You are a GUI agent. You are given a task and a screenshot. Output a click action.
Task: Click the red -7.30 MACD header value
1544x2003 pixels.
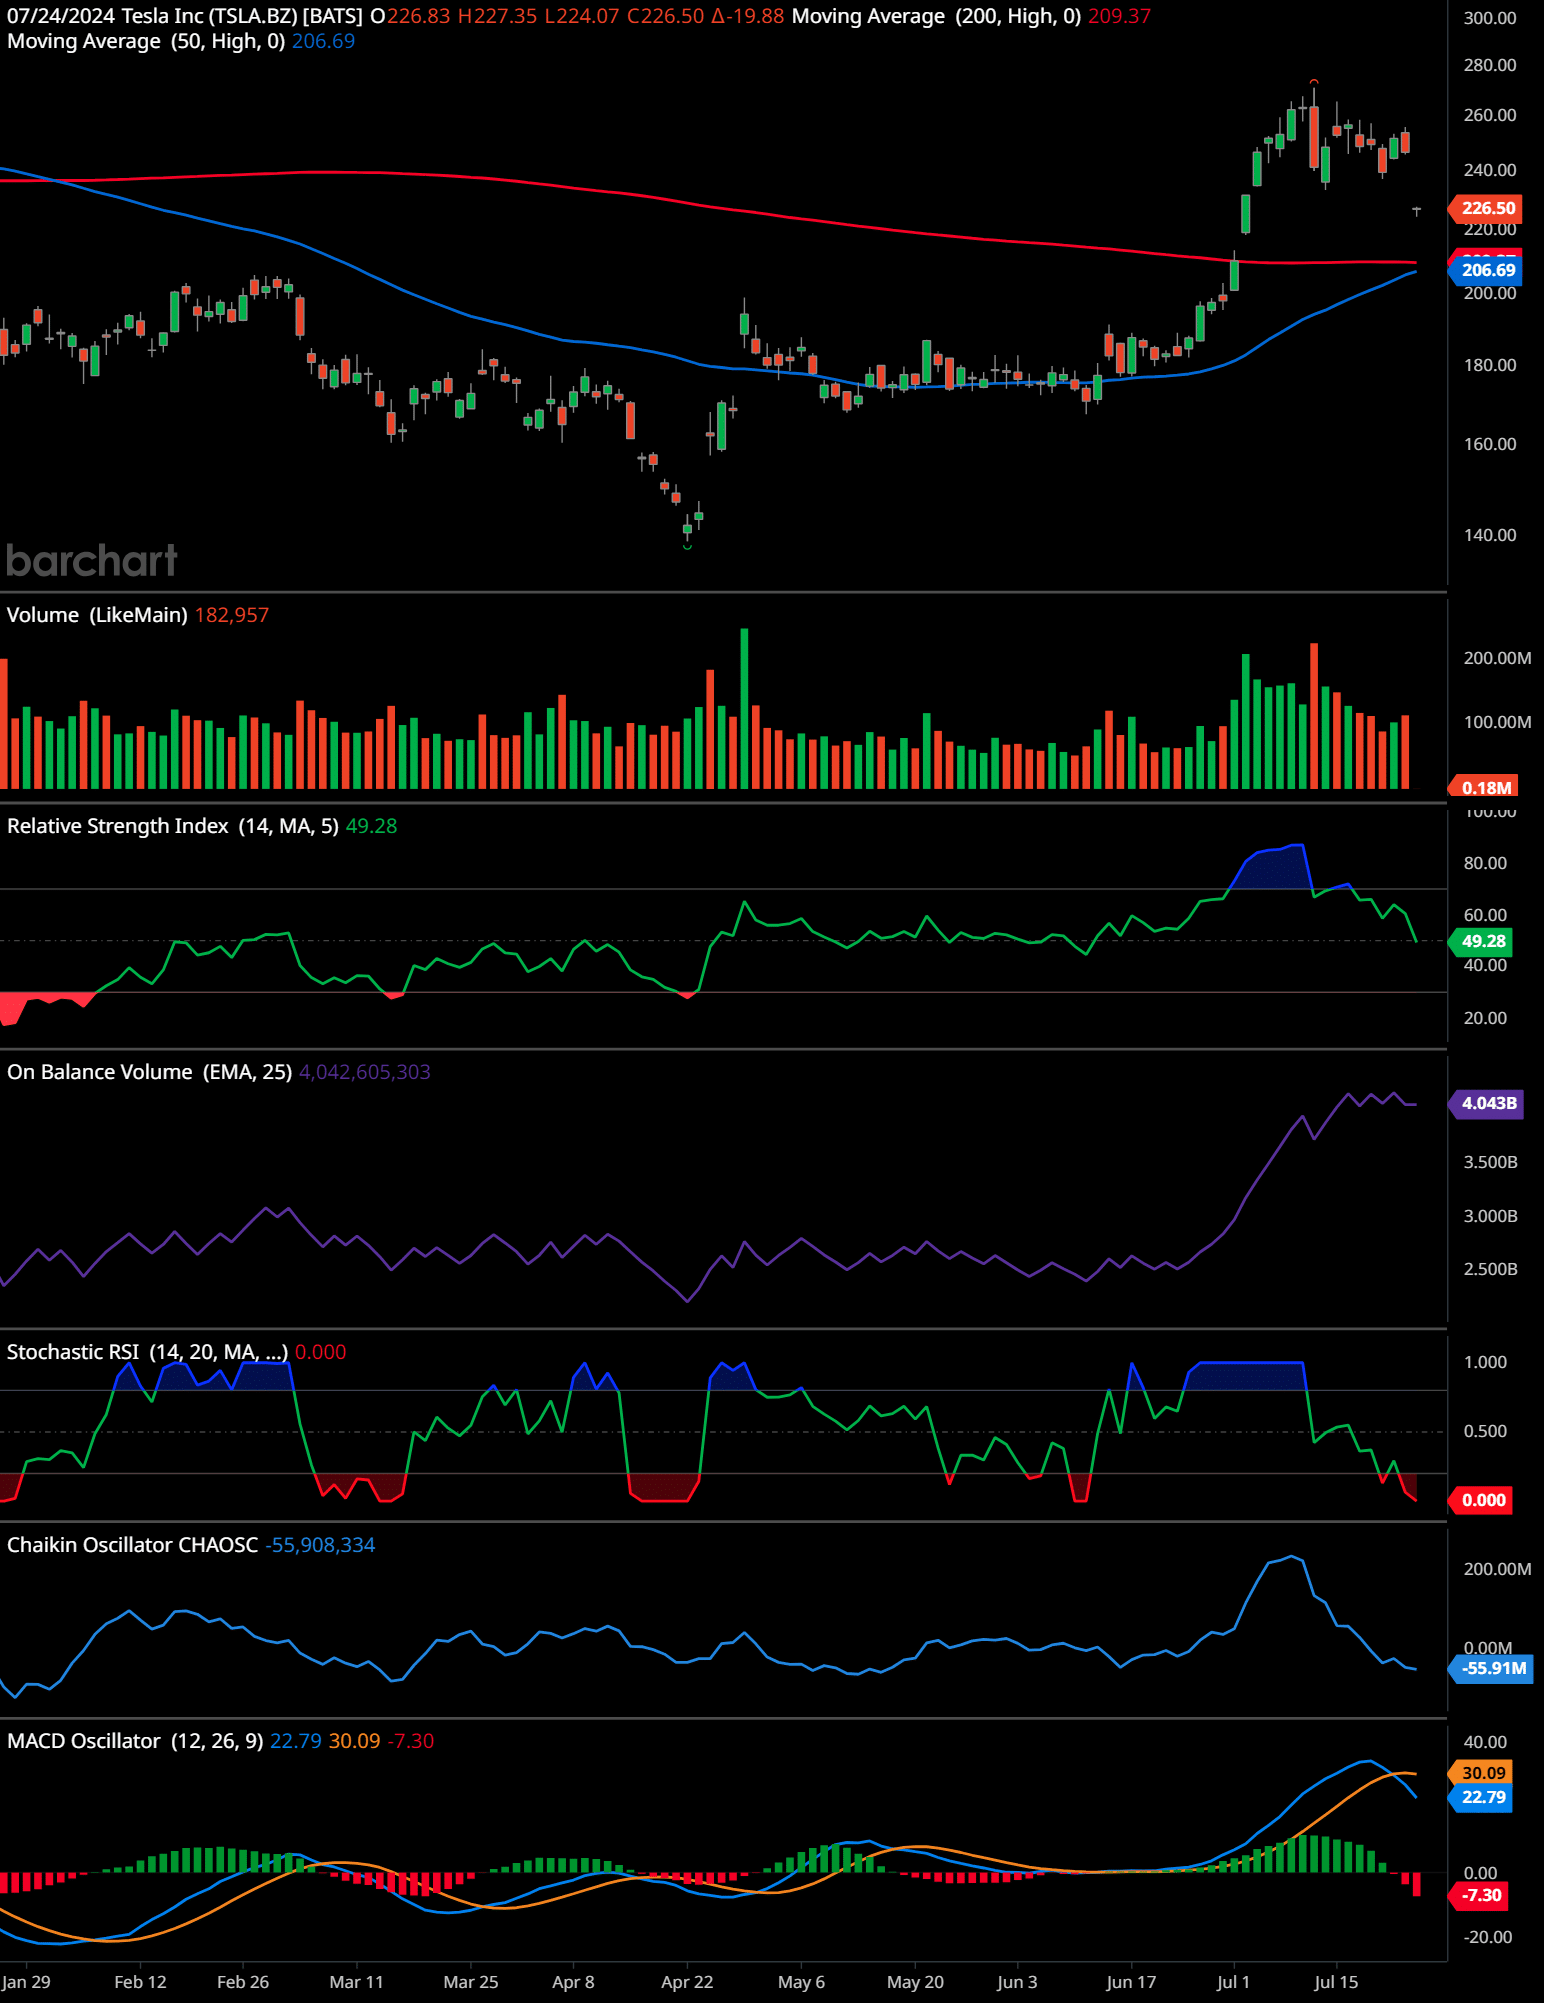coord(411,1741)
